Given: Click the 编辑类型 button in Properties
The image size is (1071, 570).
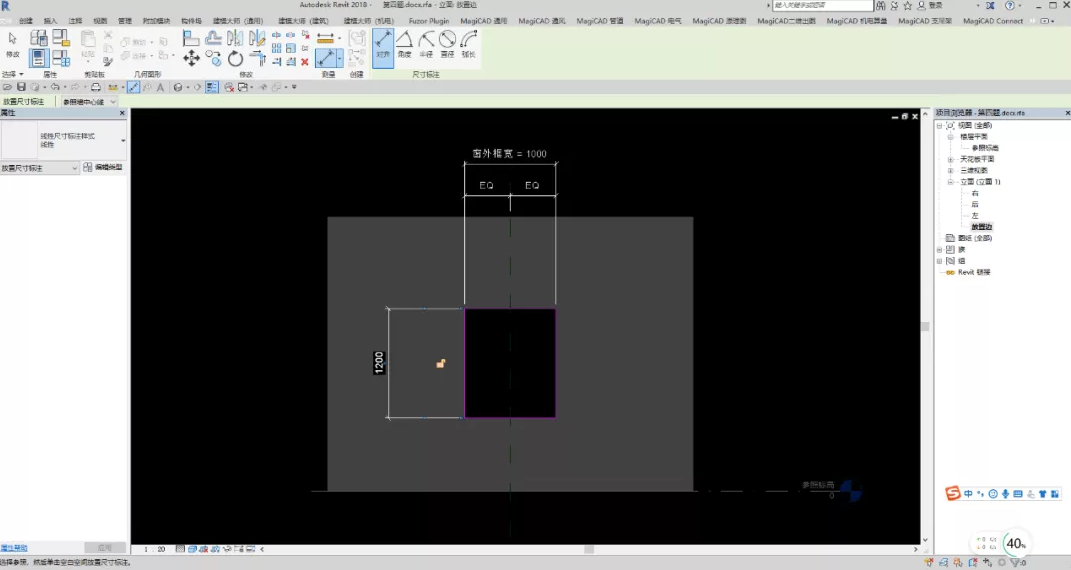Looking at the screenshot, I should pyautogui.click(x=104, y=167).
